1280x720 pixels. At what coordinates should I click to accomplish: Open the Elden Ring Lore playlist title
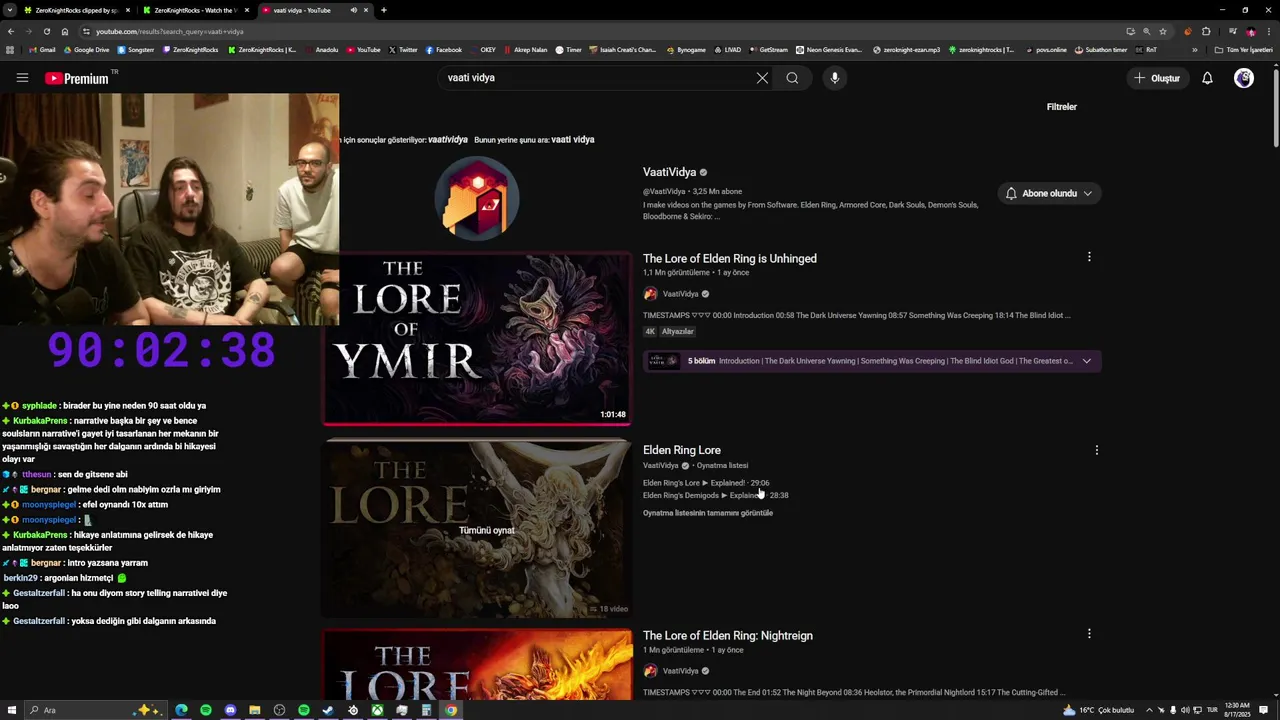[682, 450]
